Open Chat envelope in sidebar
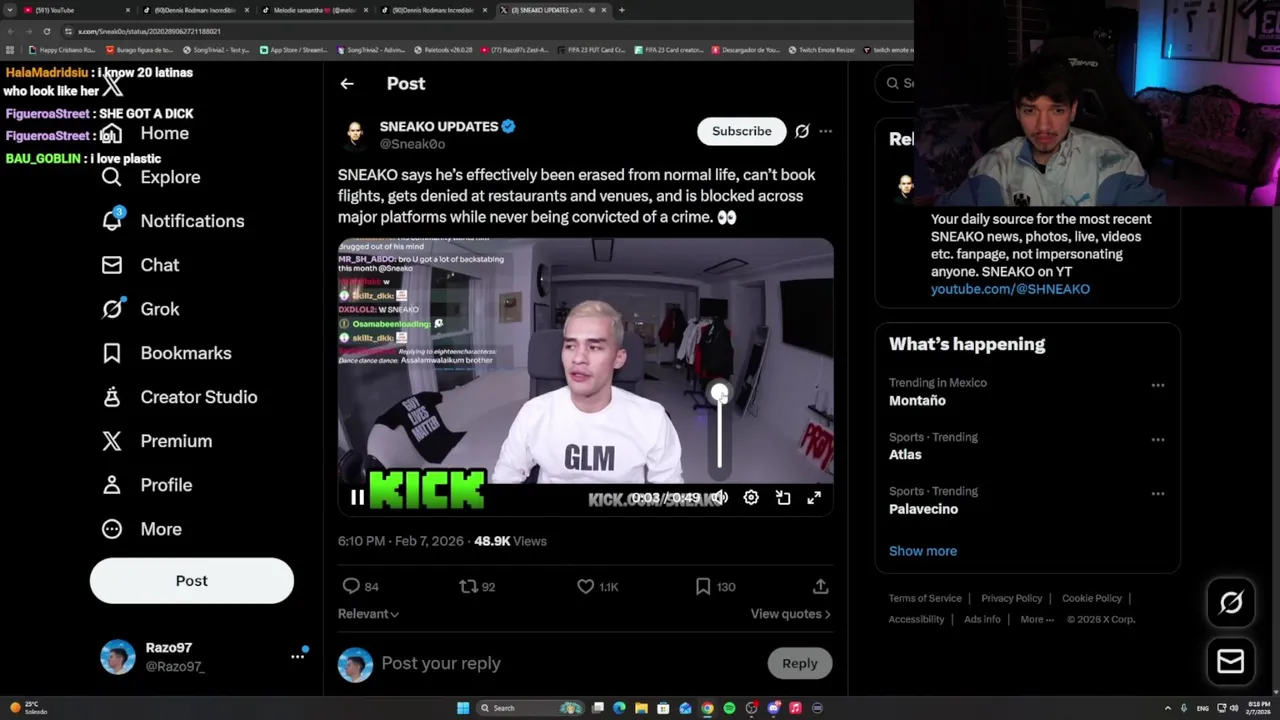 click(140, 265)
